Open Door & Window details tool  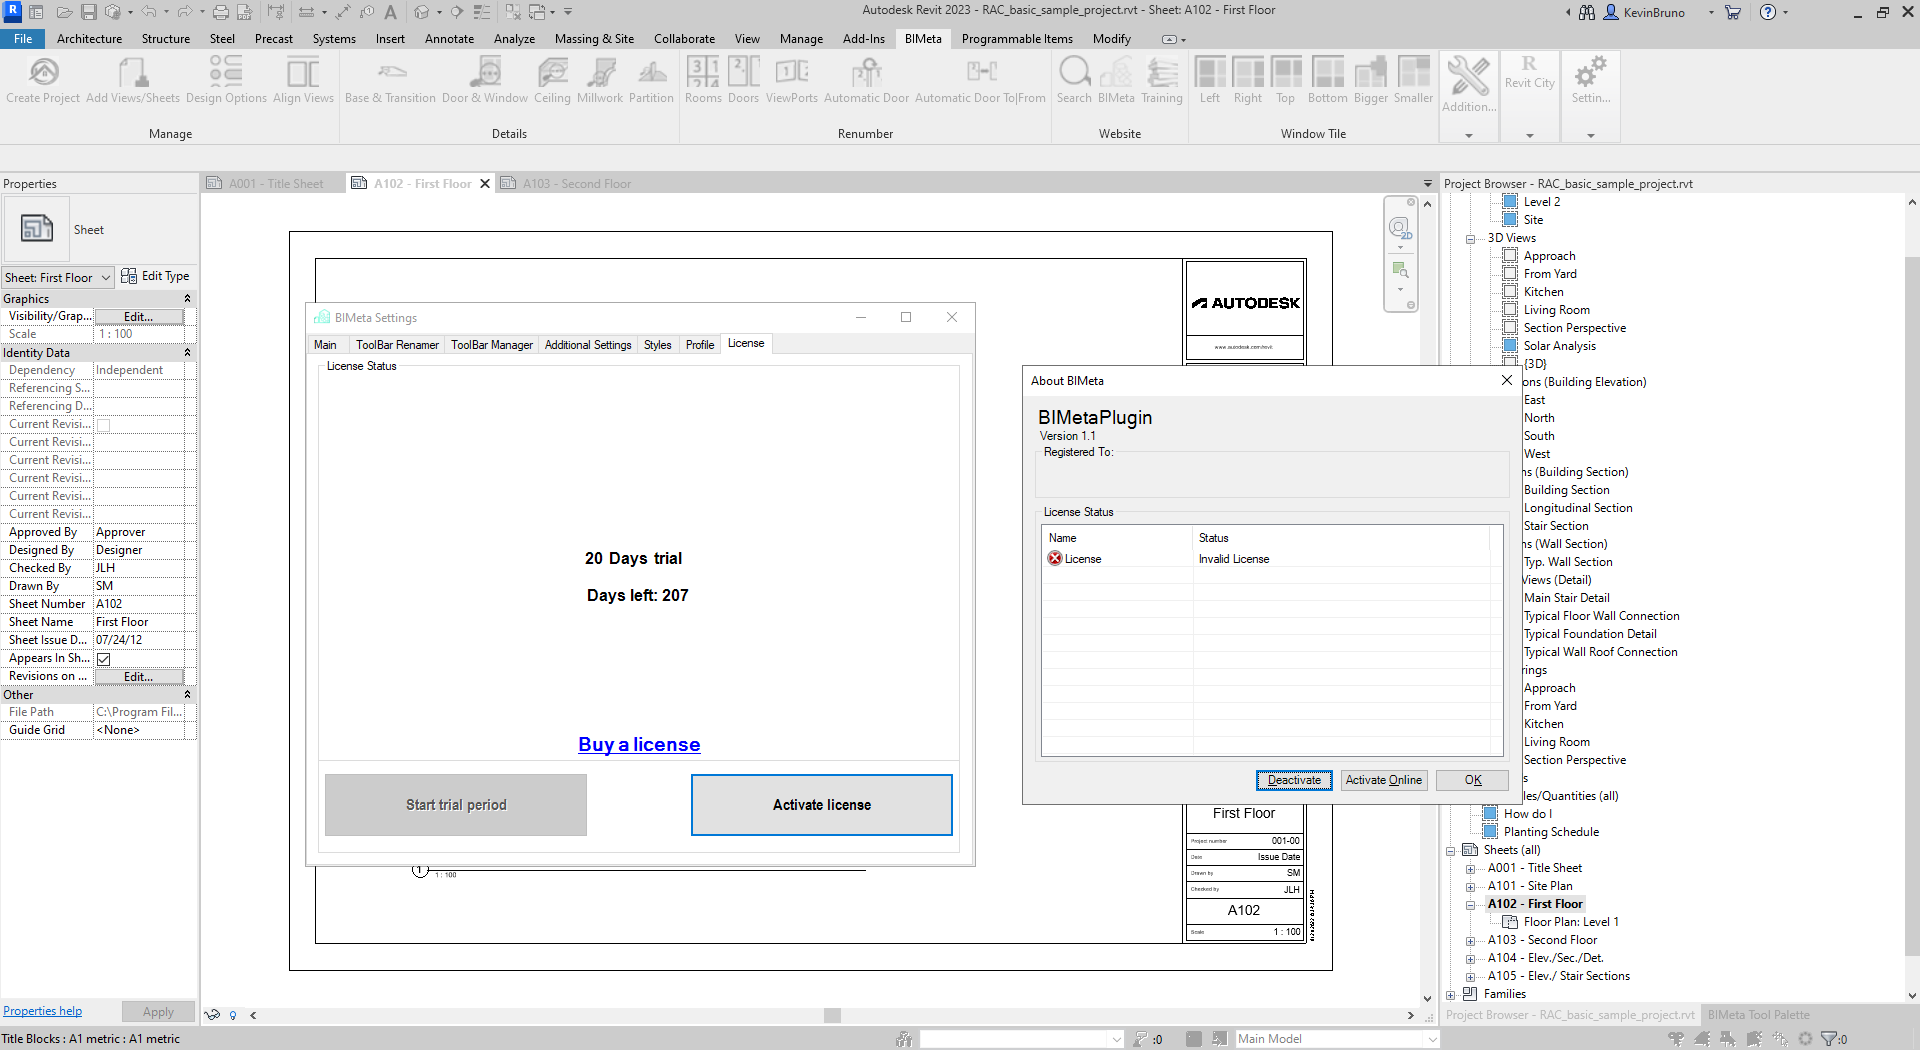[x=485, y=80]
